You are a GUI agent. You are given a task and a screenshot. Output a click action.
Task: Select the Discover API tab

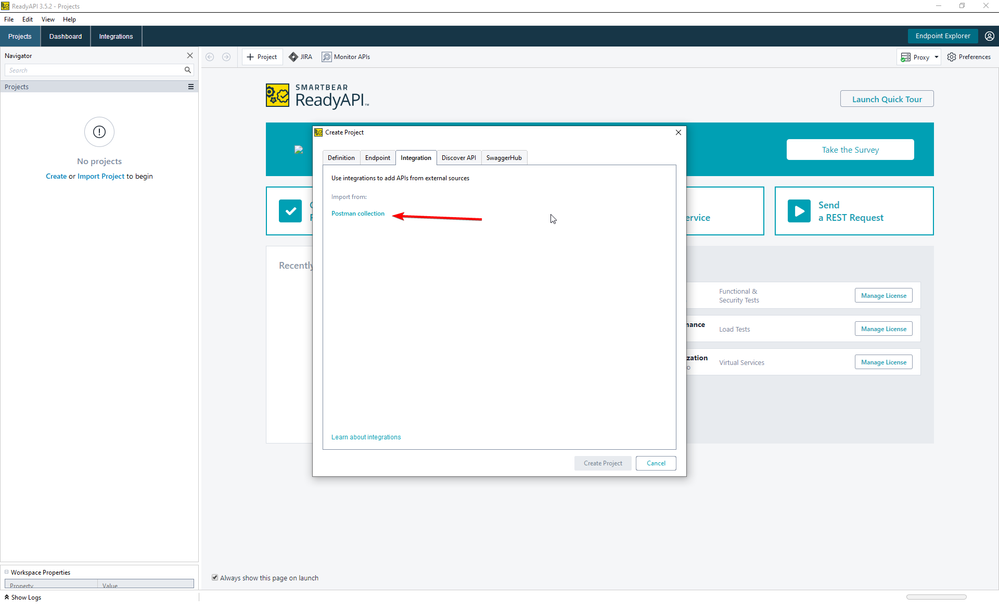[459, 158]
